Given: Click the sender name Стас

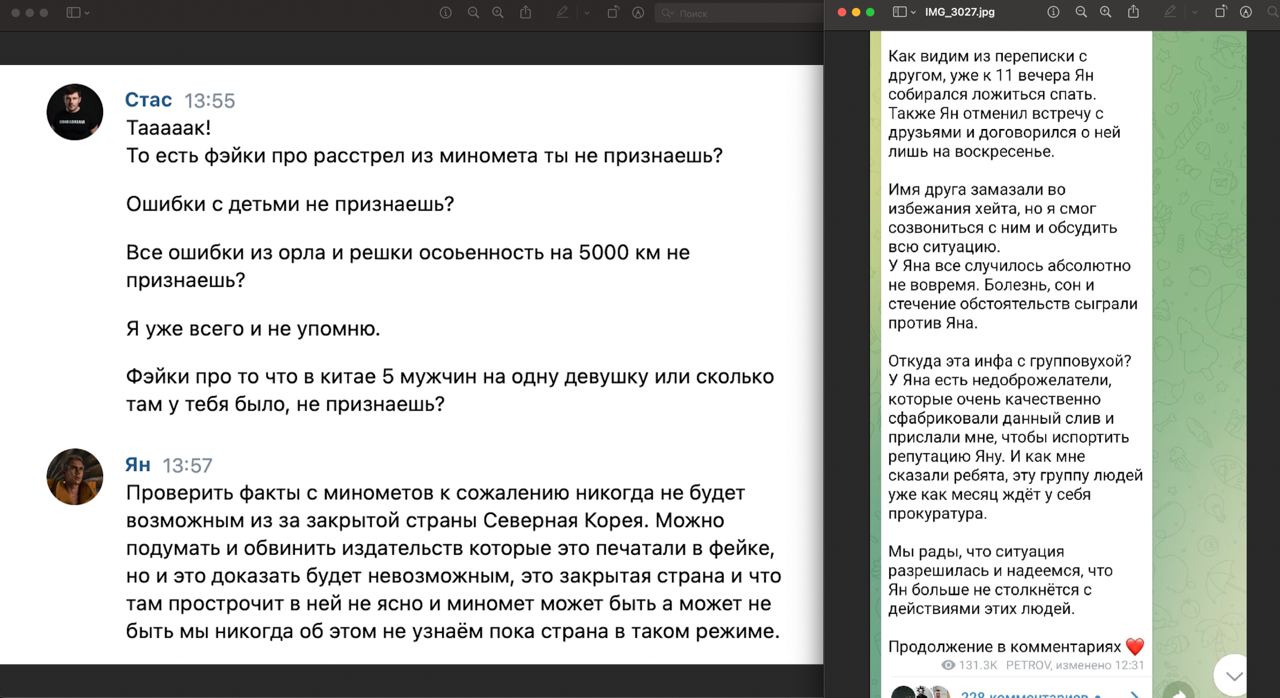Looking at the screenshot, I should [x=148, y=100].
